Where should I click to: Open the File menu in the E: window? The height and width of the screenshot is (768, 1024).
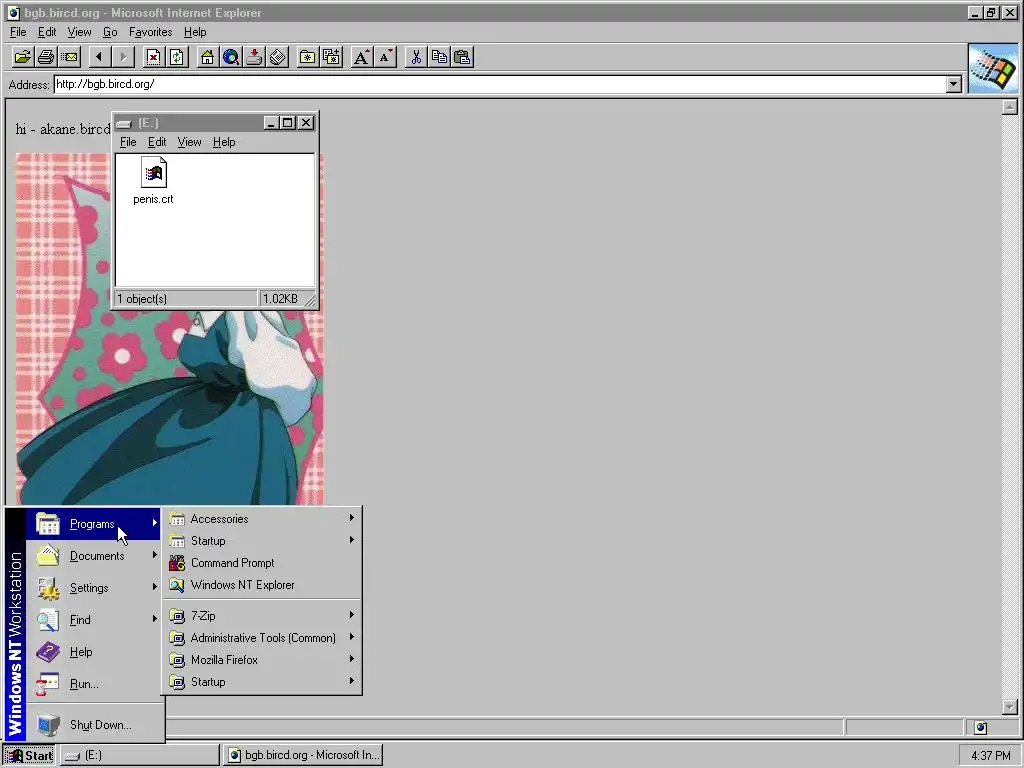point(128,142)
